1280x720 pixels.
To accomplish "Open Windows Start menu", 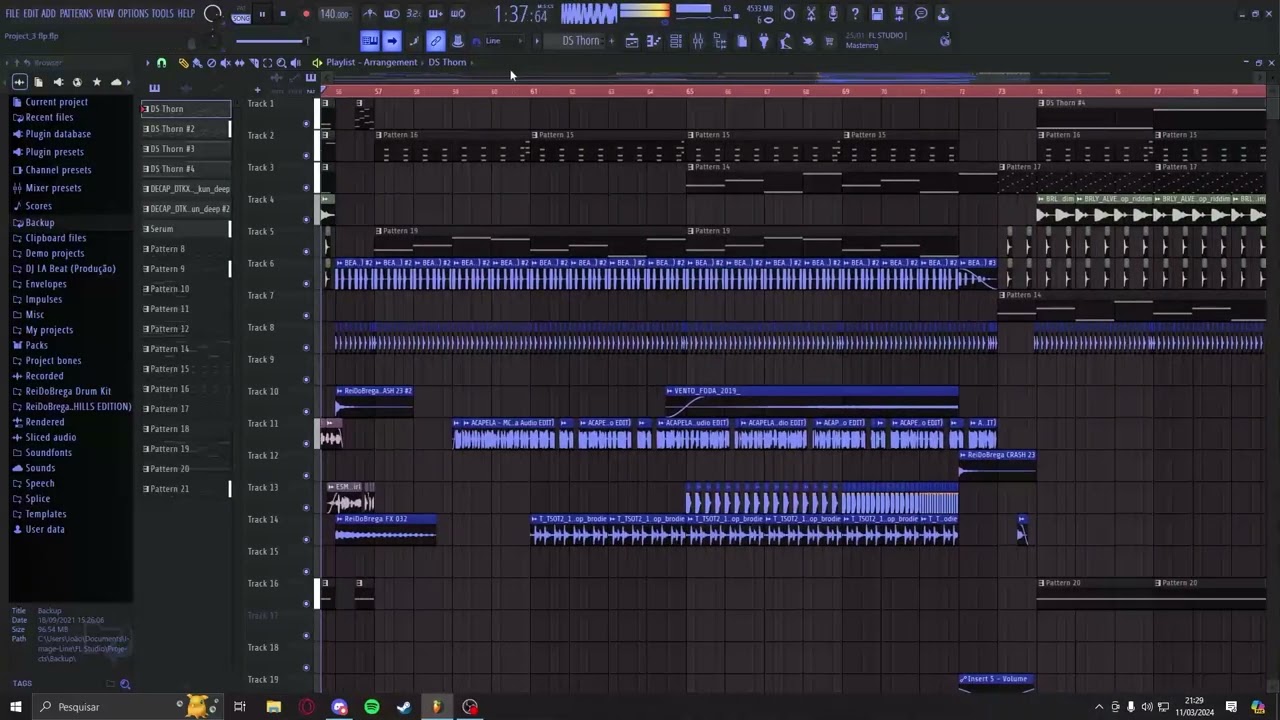I will coord(16,707).
